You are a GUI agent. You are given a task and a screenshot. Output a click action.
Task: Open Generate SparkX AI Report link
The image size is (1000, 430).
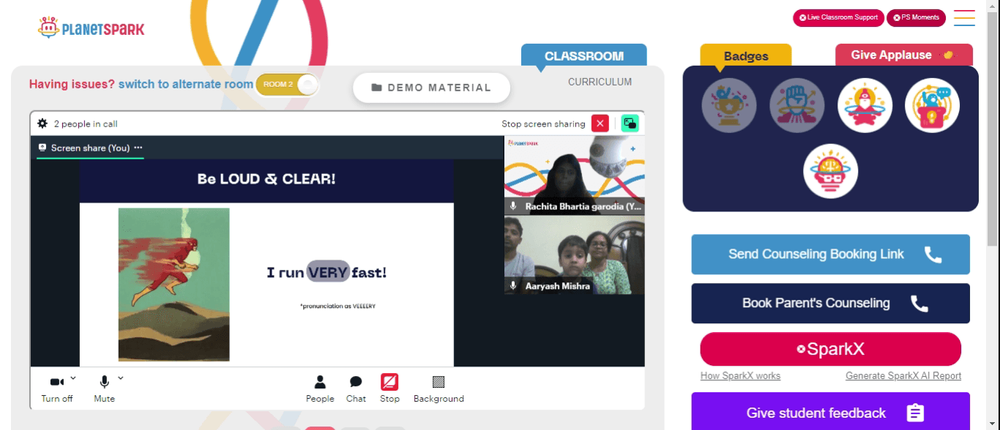[903, 376]
